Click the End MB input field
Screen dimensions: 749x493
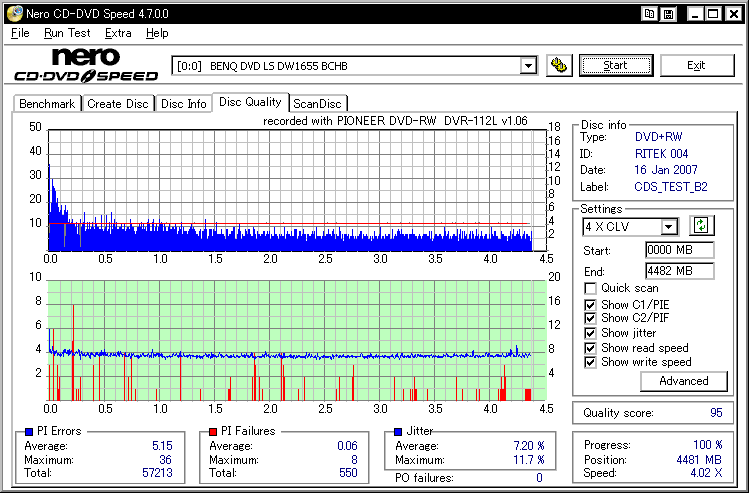point(680,271)
